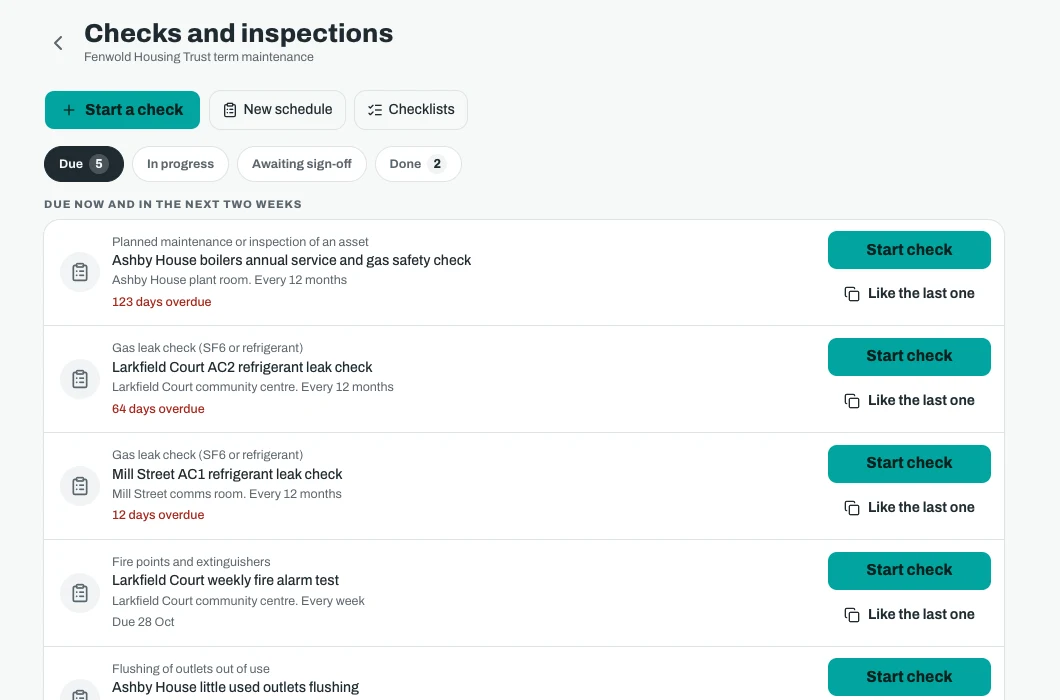The height and width of the screenshot is (700, 1060).
Task: Click copy icon beside Mill Street Like the last one
Action: point(852,507)
